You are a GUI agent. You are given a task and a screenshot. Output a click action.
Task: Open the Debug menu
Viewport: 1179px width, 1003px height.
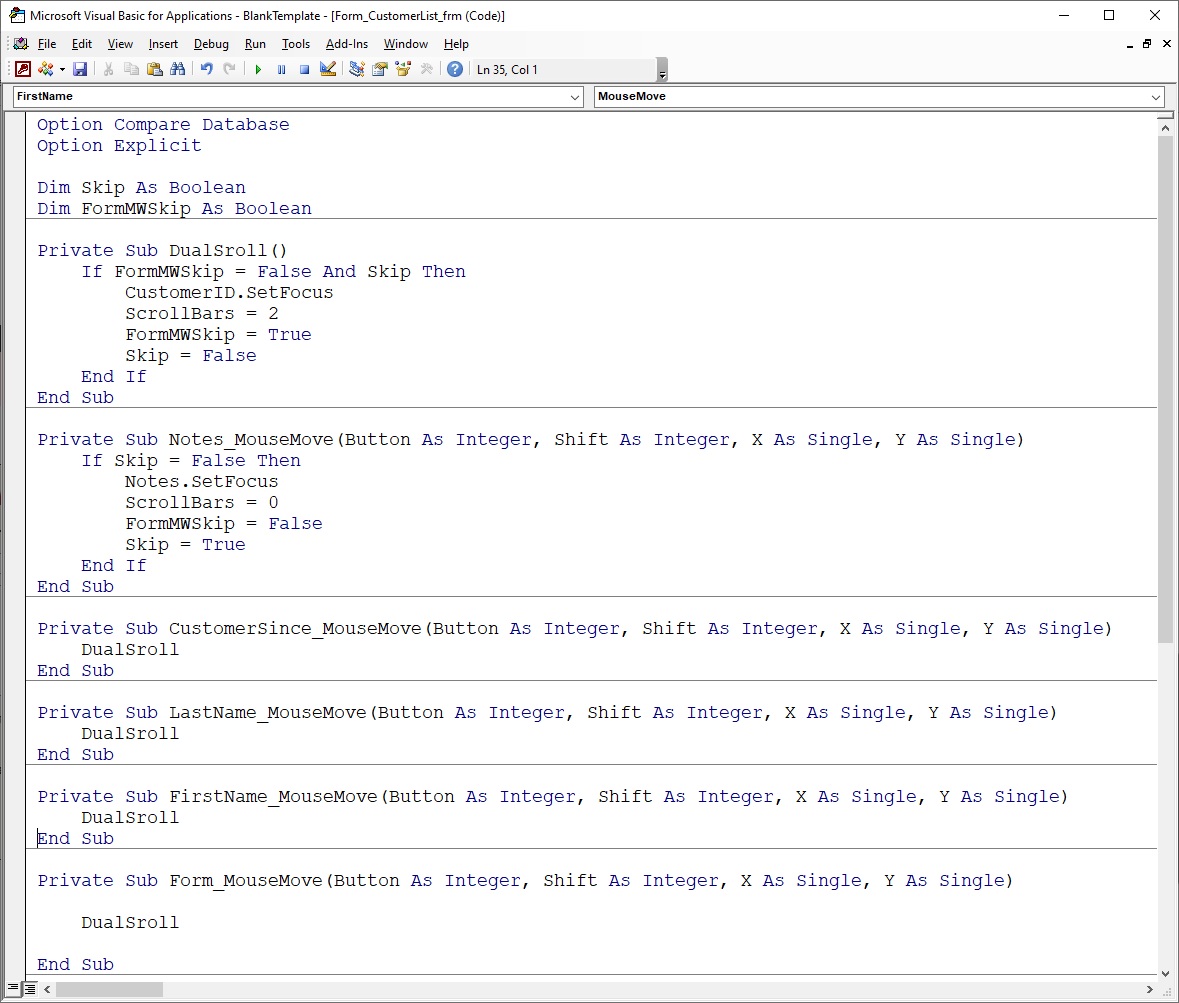pos(211,44)
